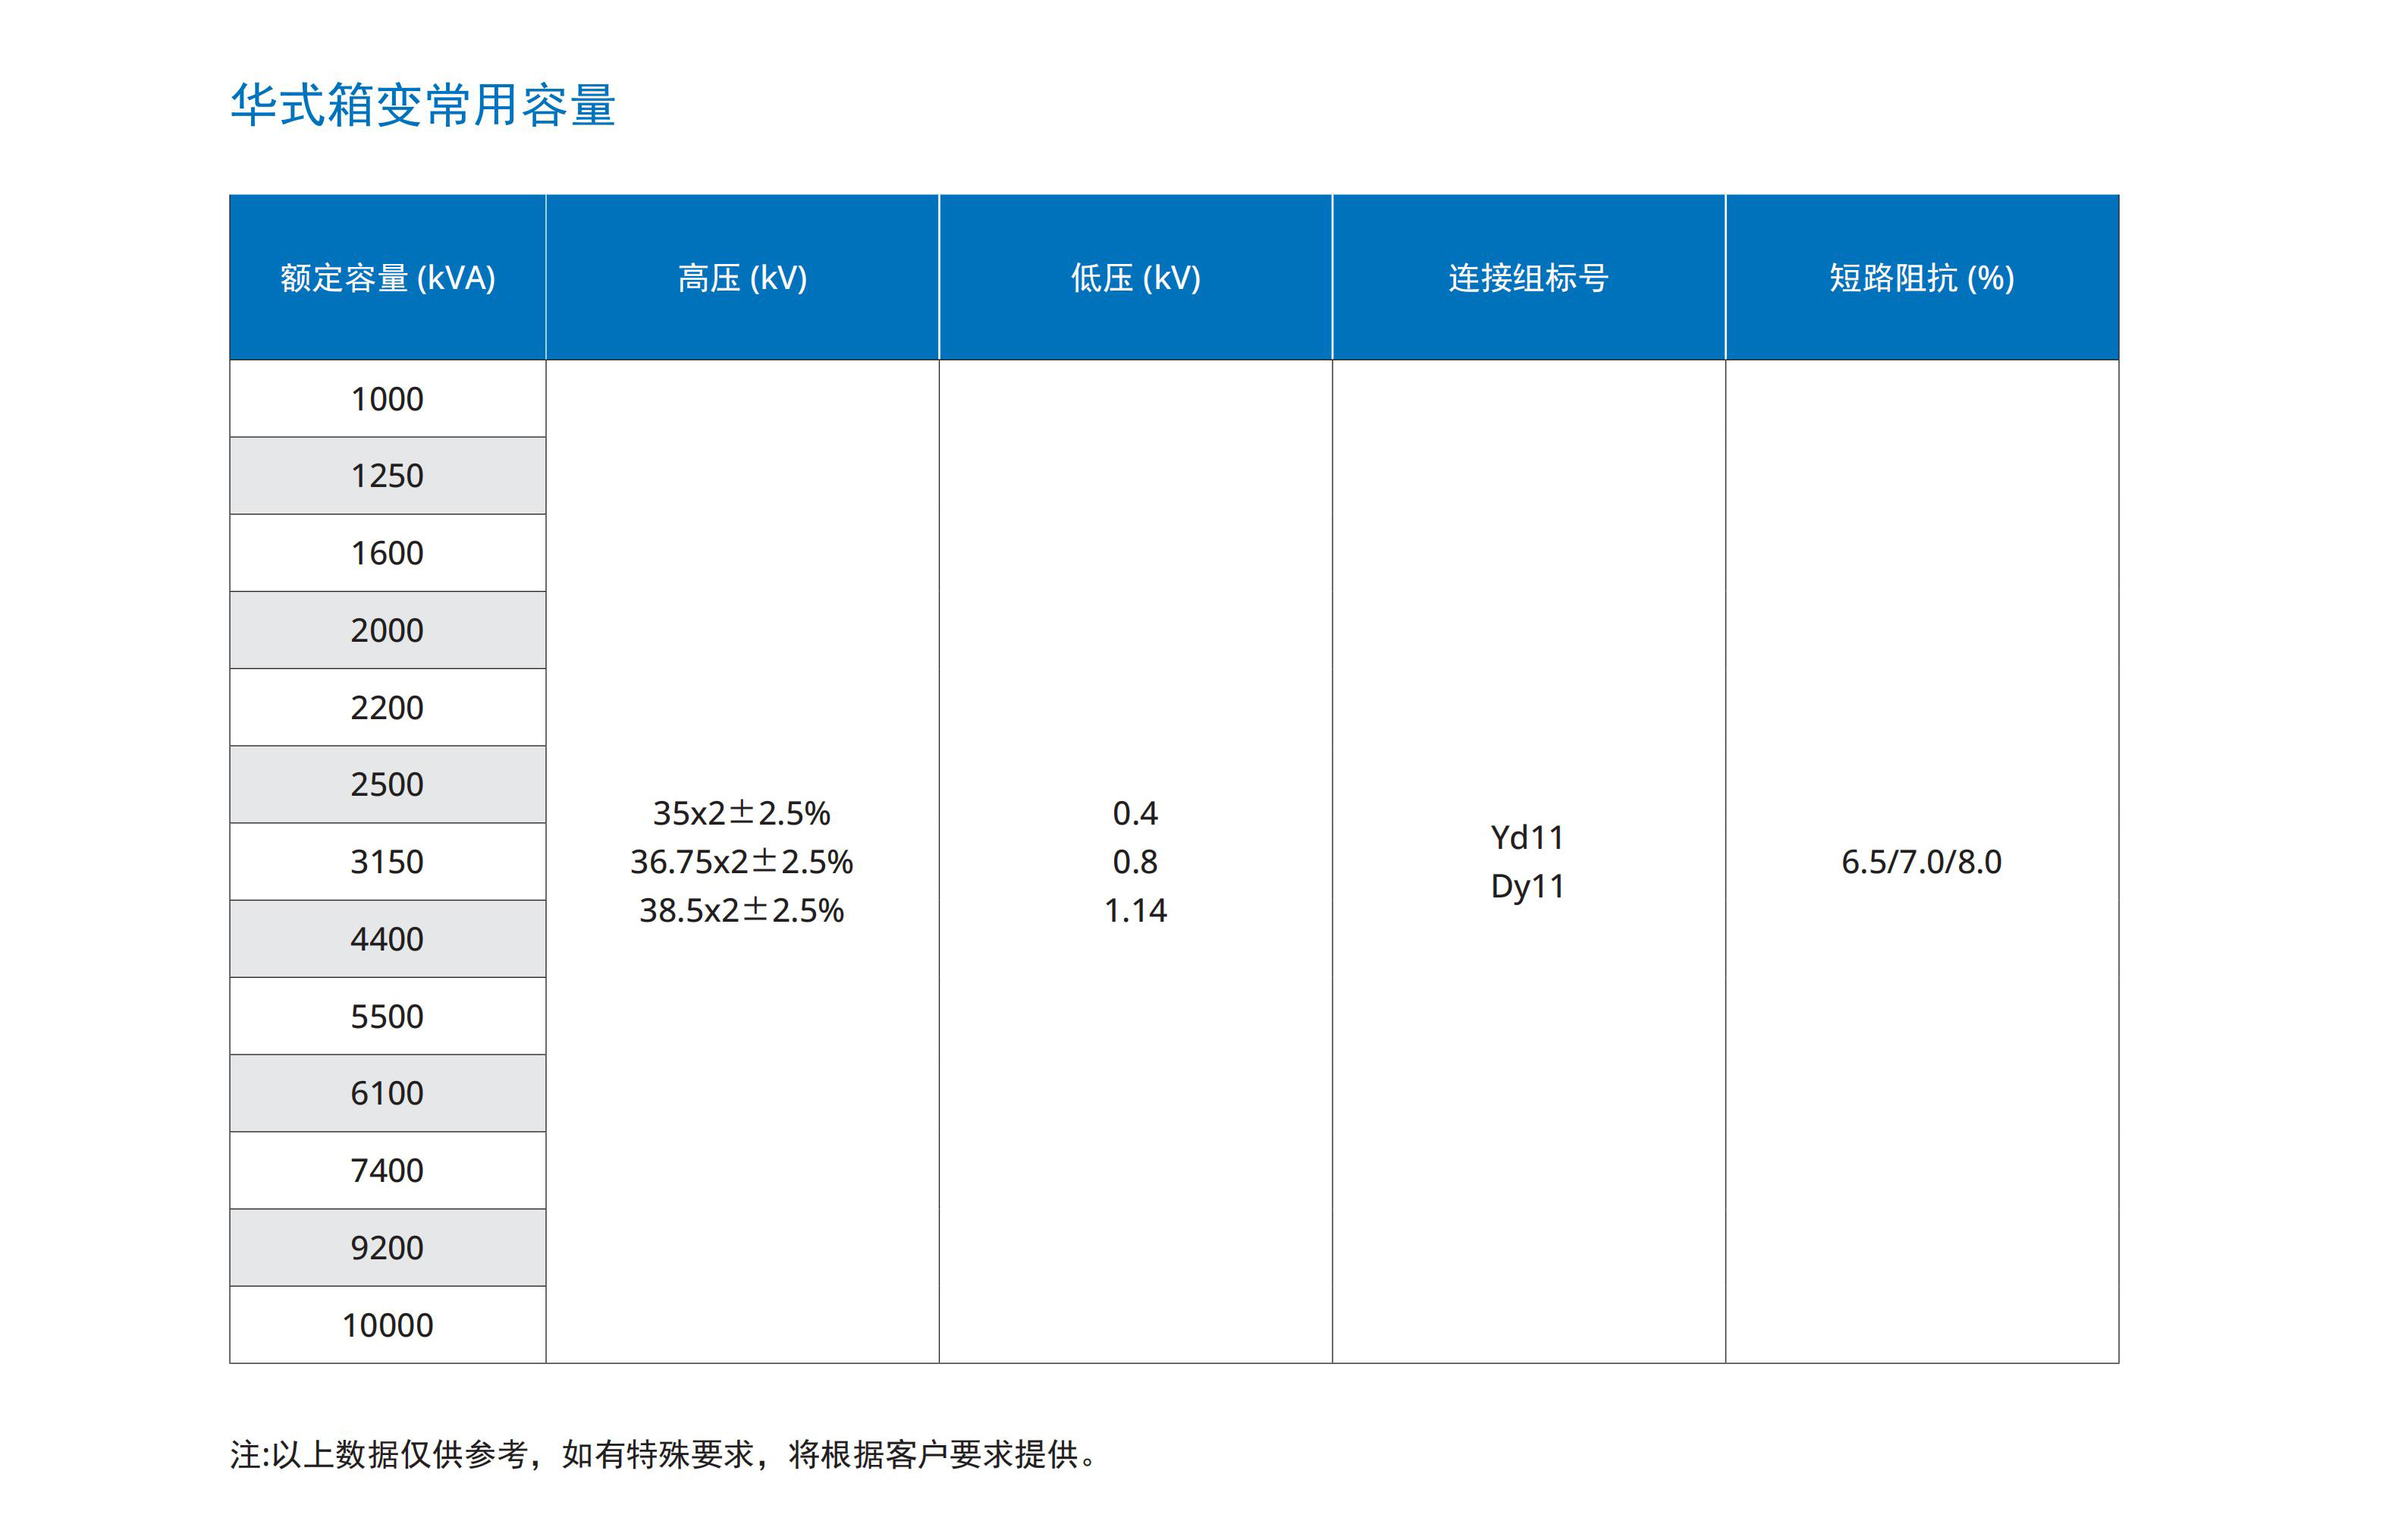Select the 短路阻抗 (%) column header
The height and width of the screenshot is (1540, 2408).
coord(1922,277)
